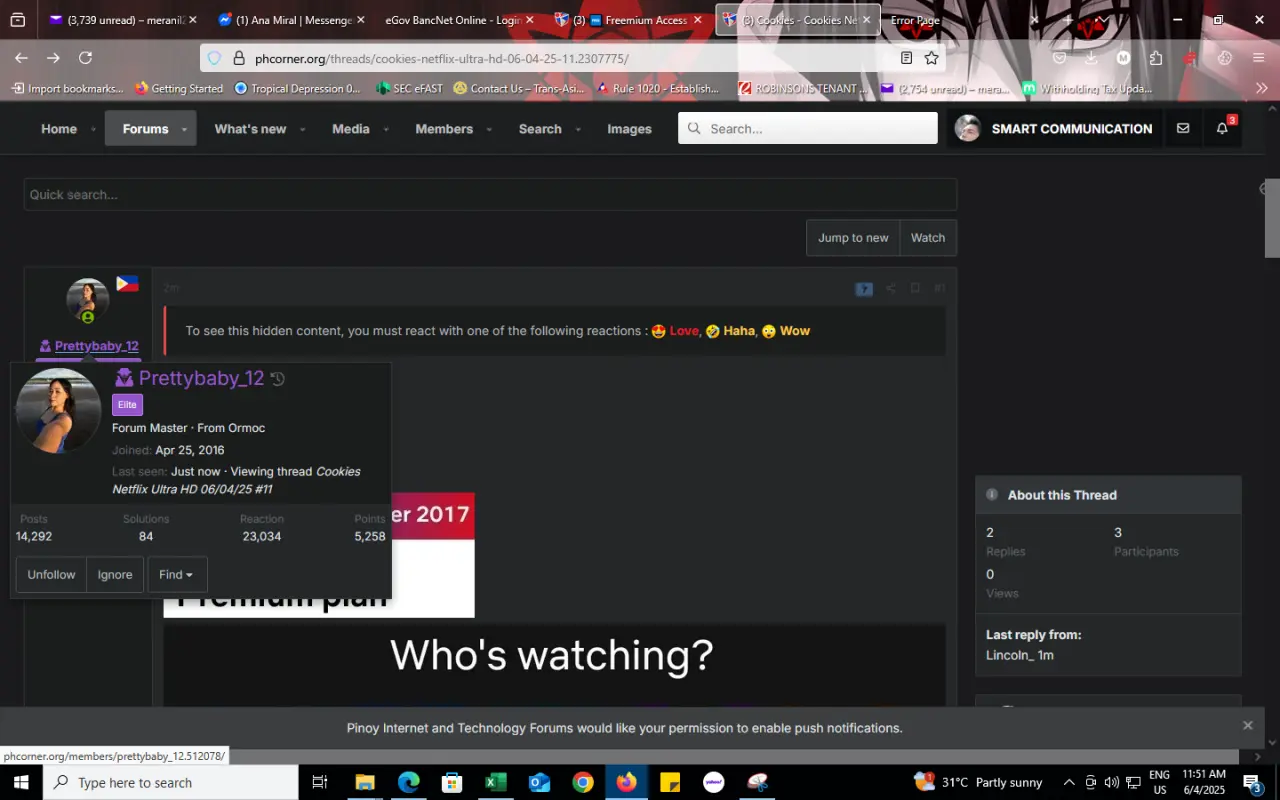Bookmark this page with the star icon

click(931, 58)
